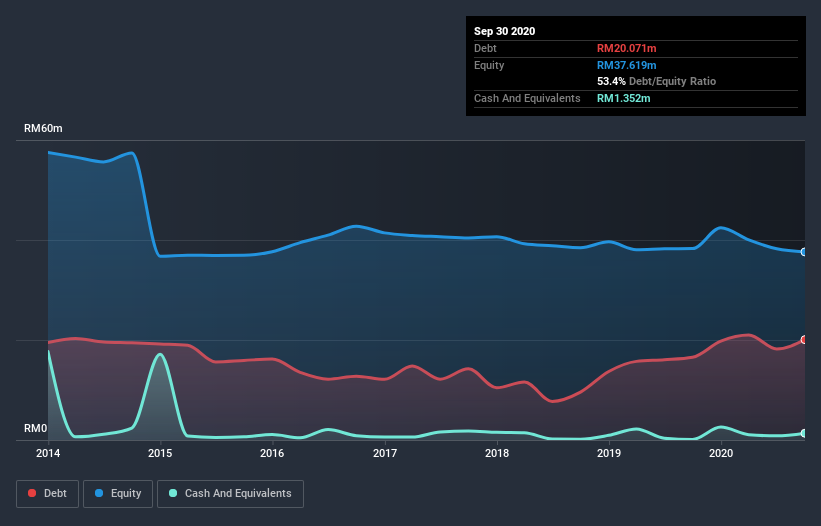
Task: Click the red Debt endpoint marker
Action: pyautogui.click(x=804, y=340)
